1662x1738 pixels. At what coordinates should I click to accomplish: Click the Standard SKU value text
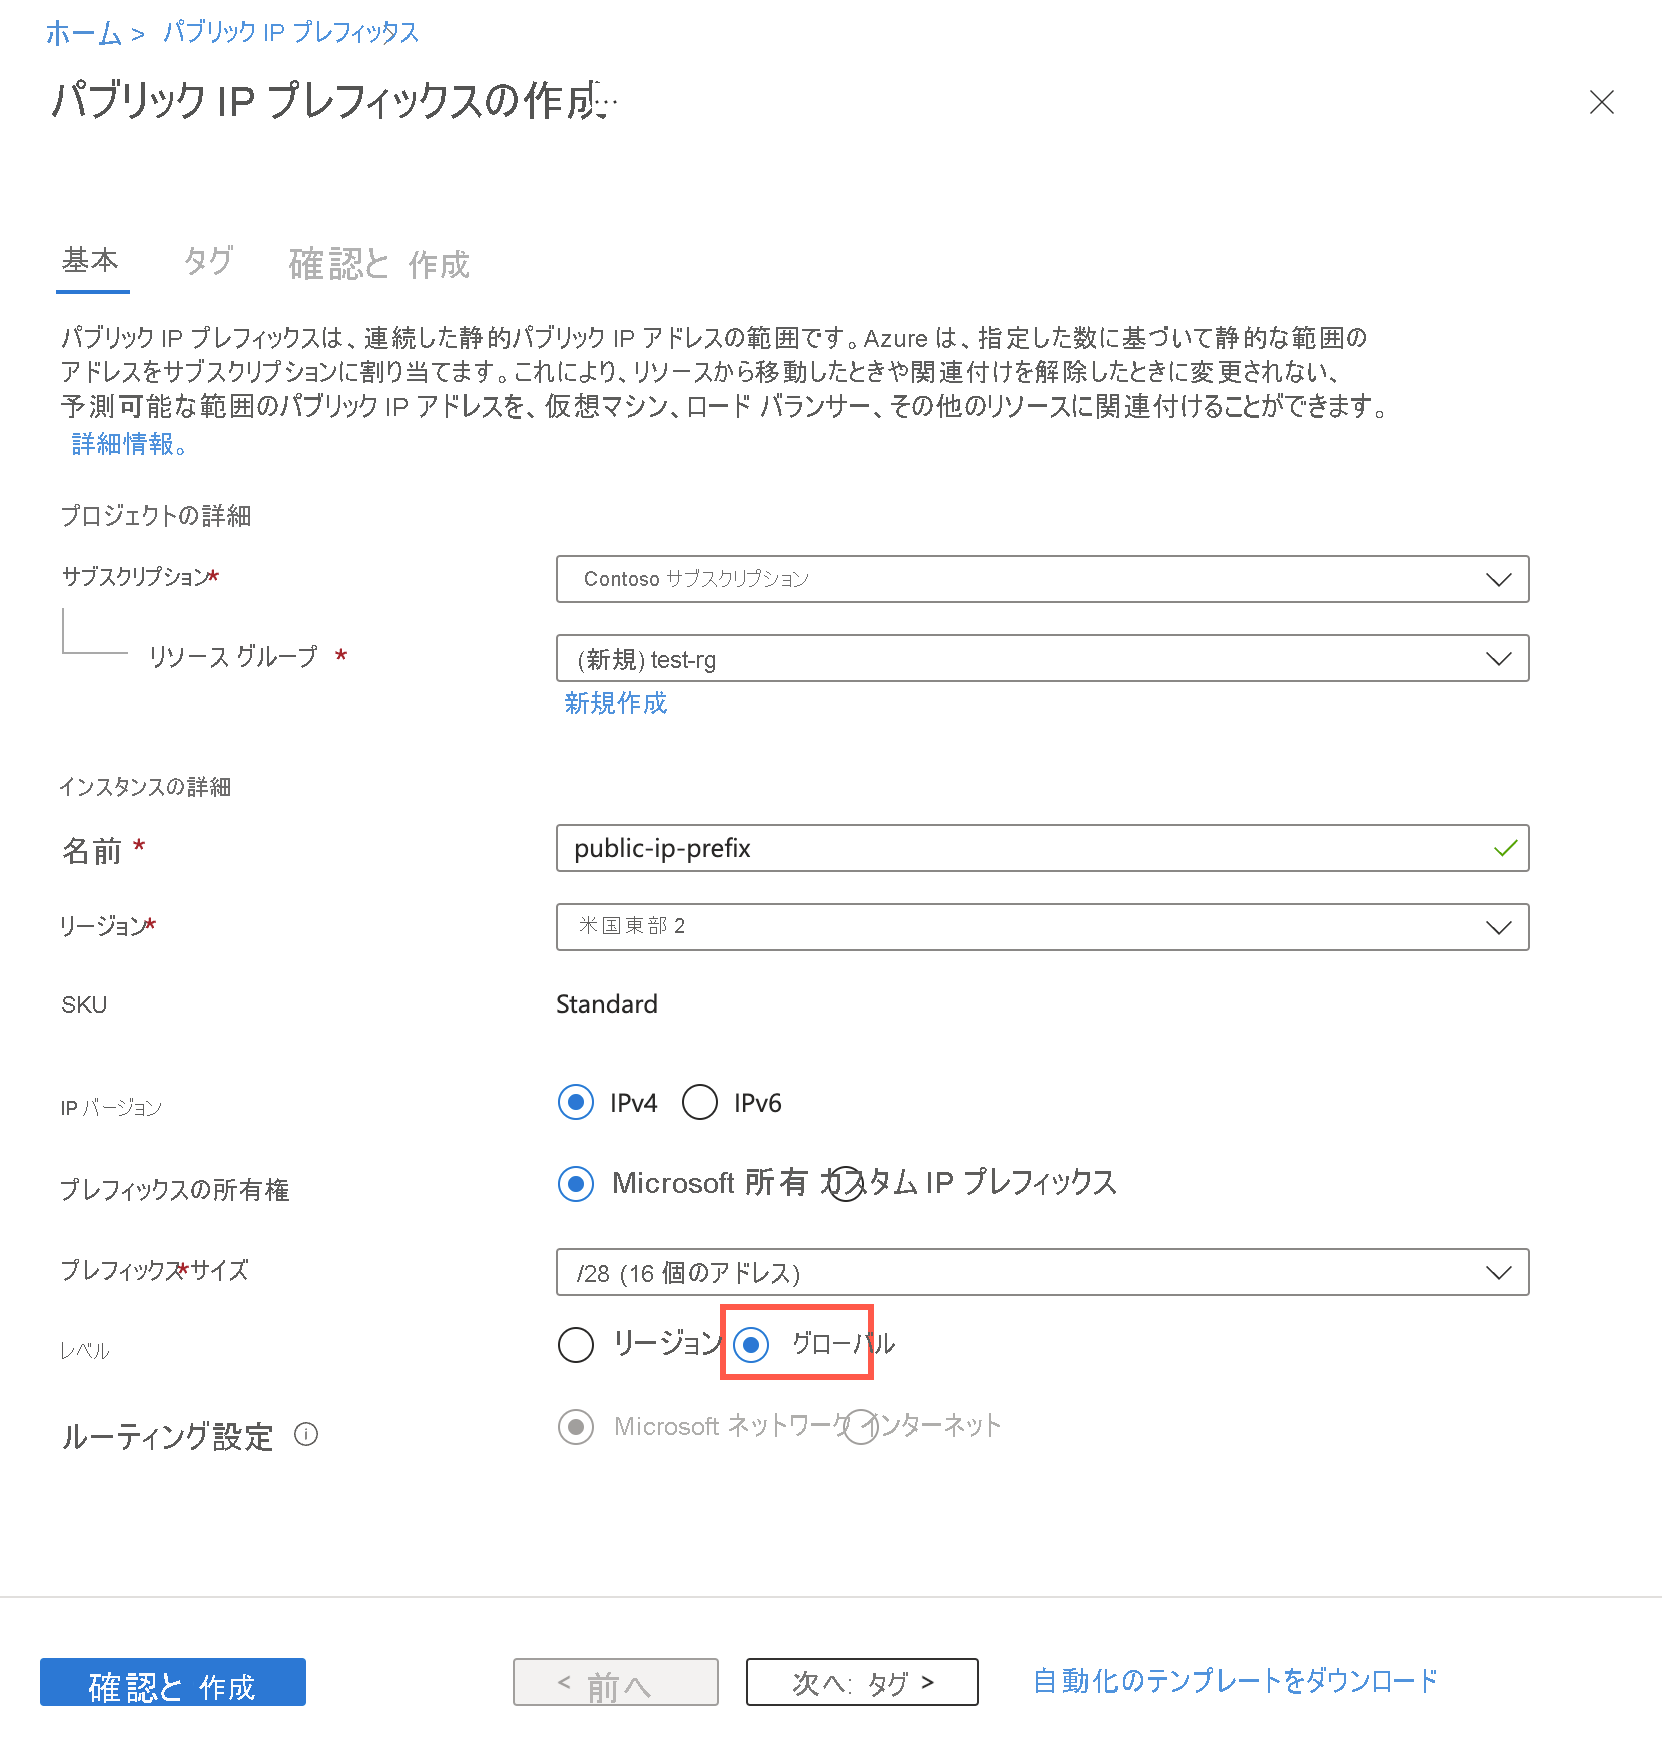pos(607,1004)
